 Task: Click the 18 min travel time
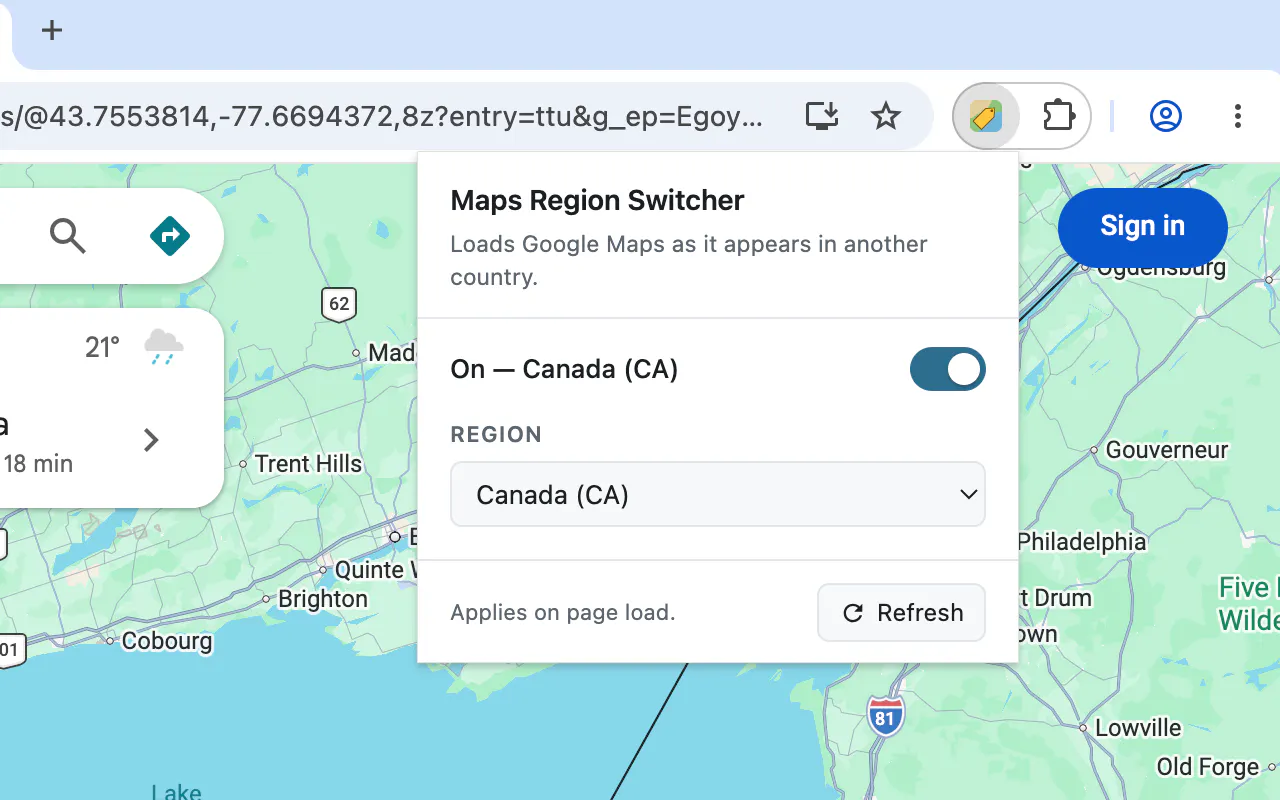(38, 464)
